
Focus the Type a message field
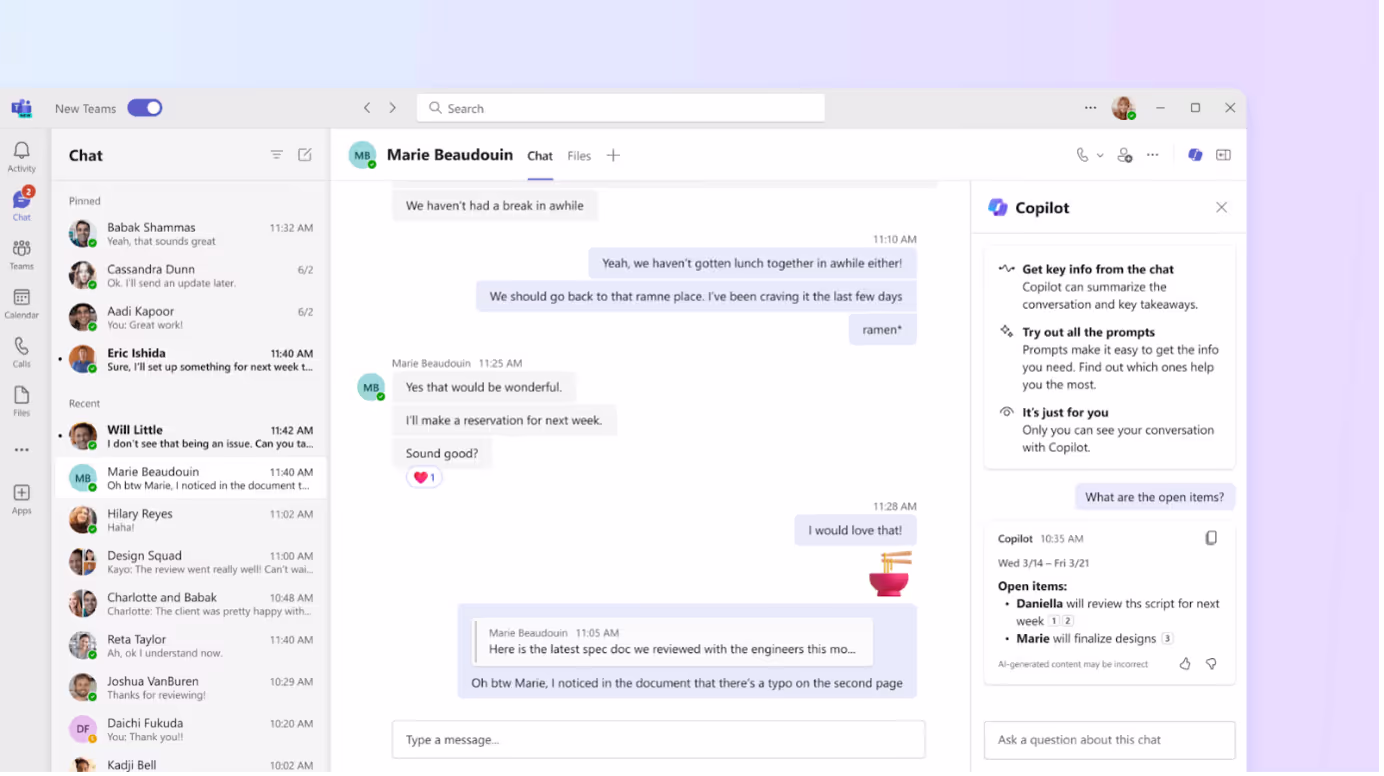(x=659, y=741)
